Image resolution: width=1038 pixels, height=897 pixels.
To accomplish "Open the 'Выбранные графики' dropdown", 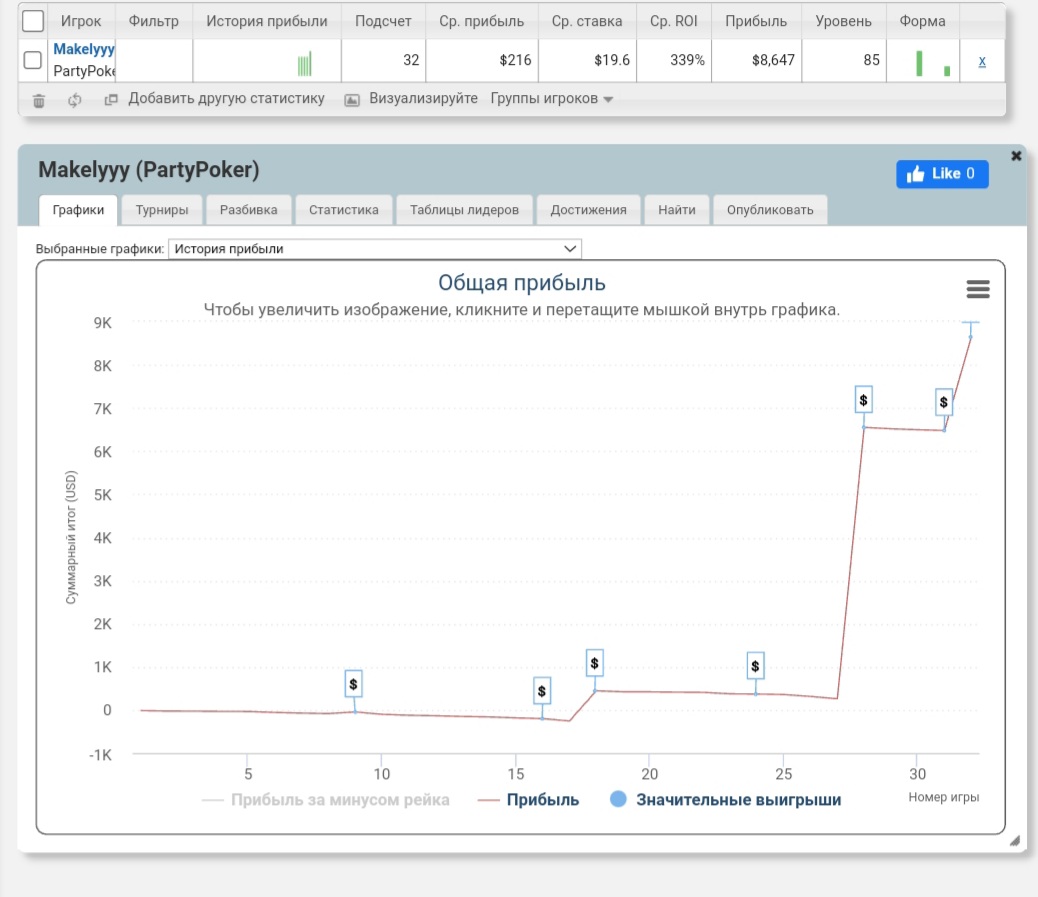I will pos(375,249).
